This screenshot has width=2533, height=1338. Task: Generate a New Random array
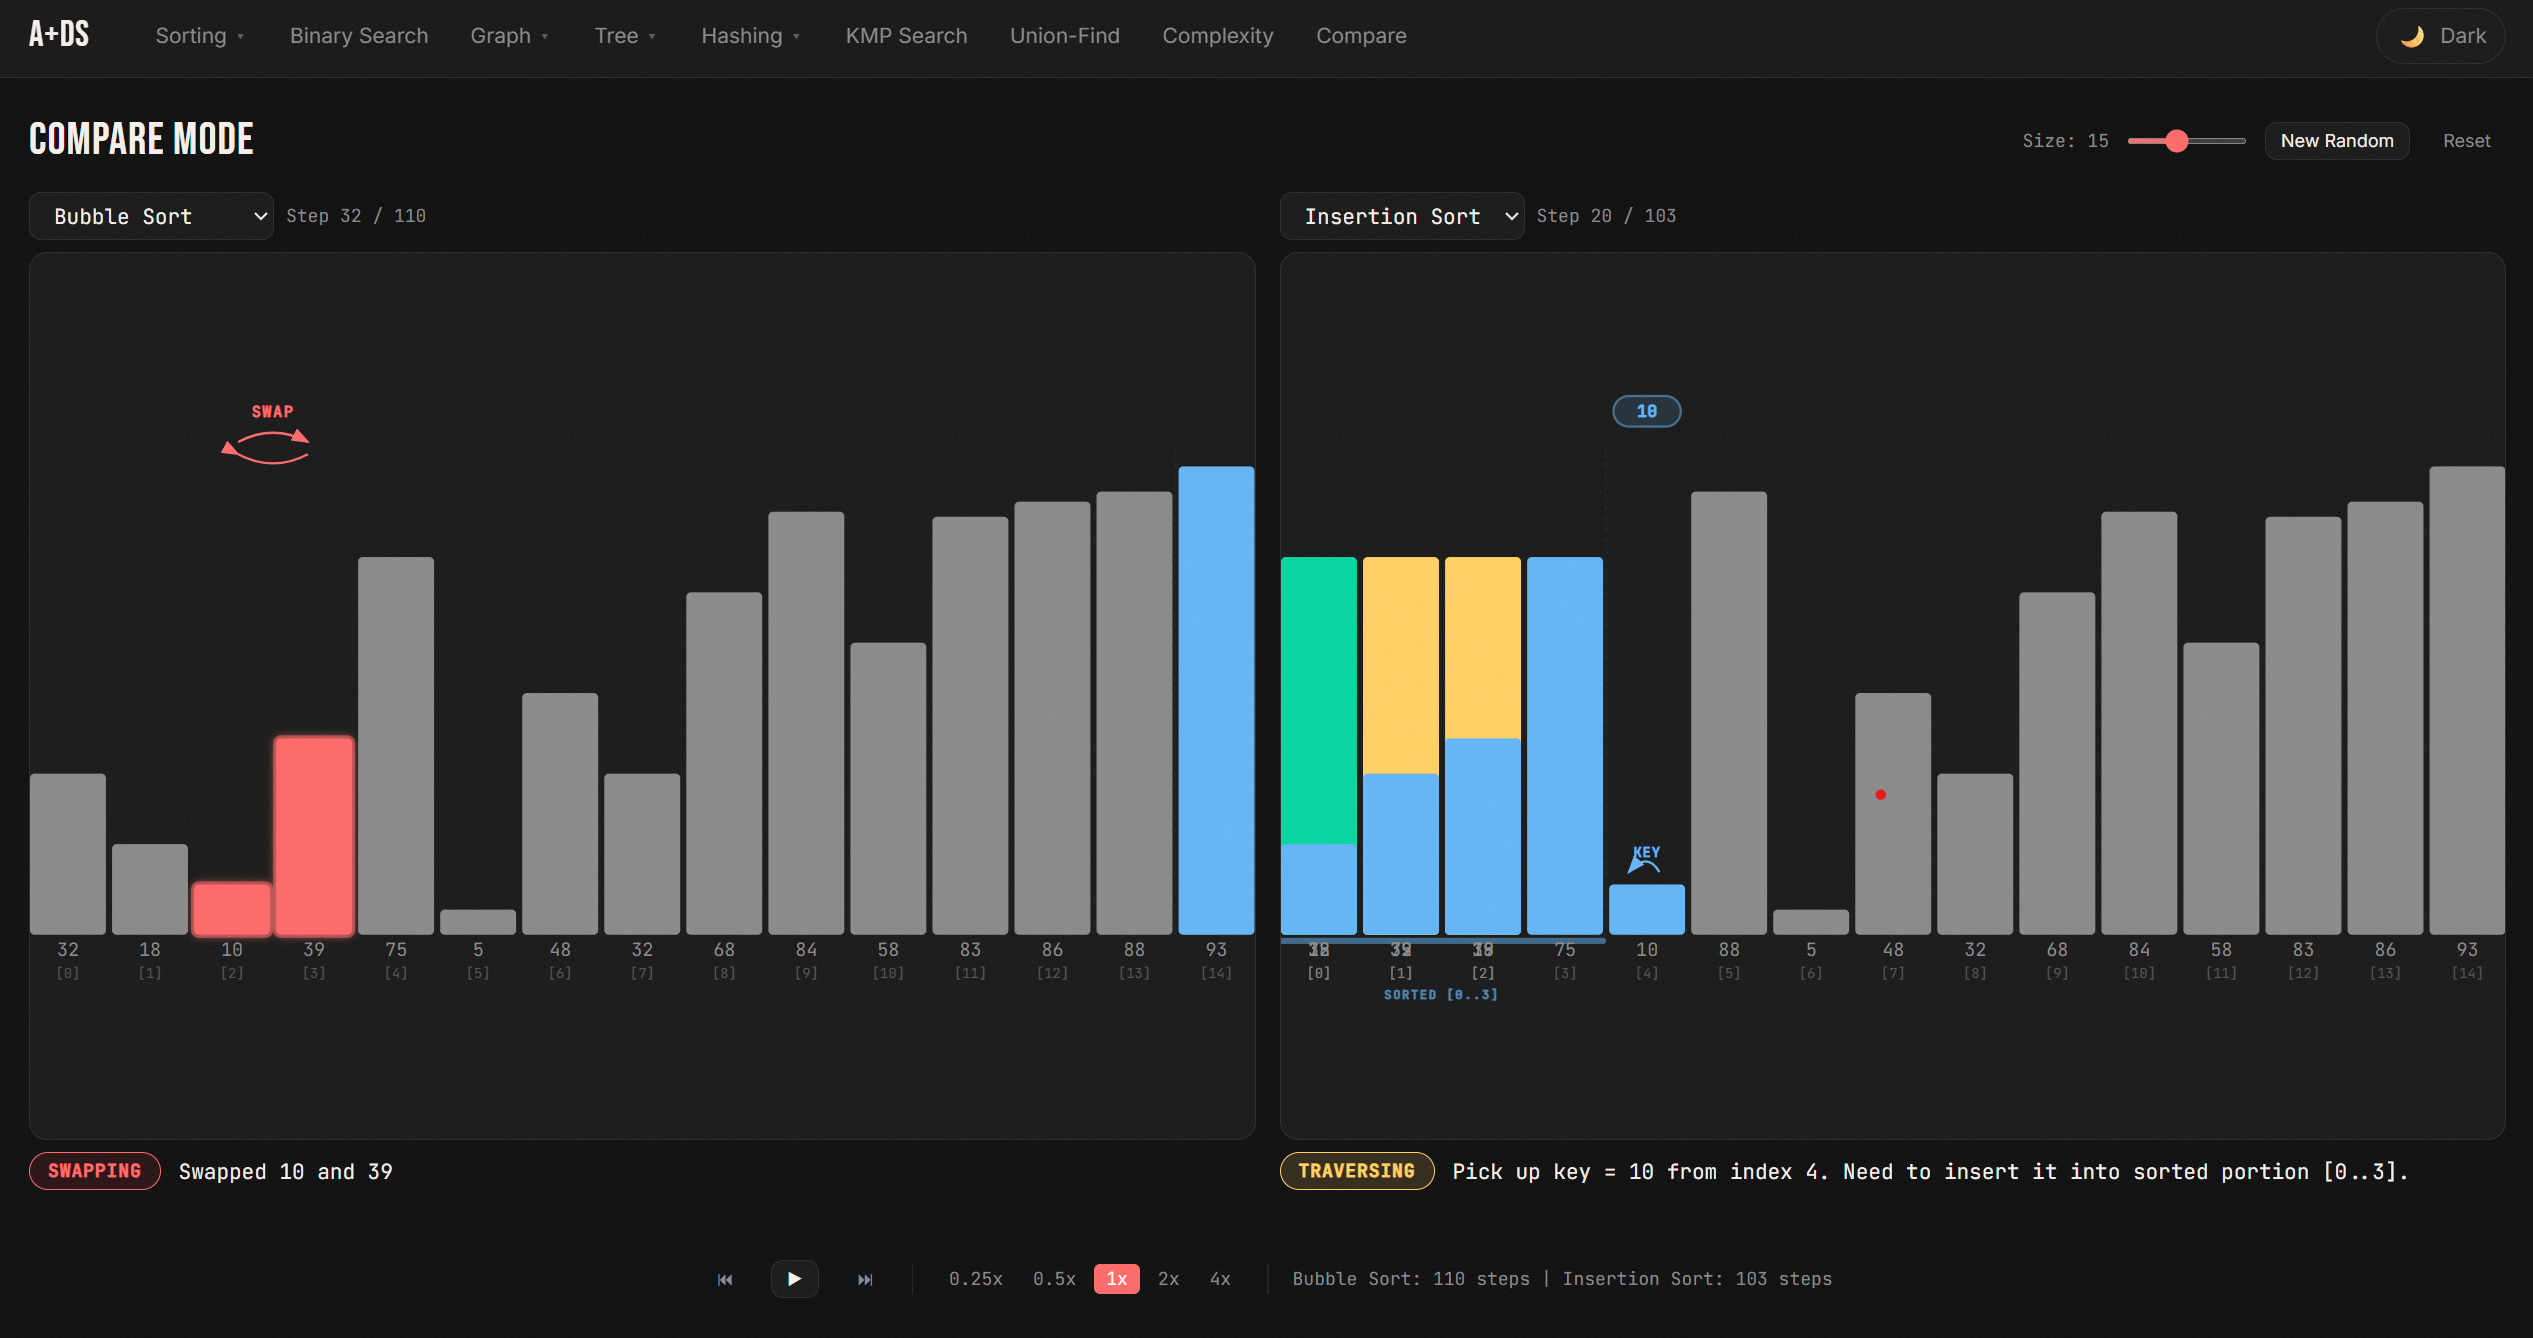point(2337,140)
